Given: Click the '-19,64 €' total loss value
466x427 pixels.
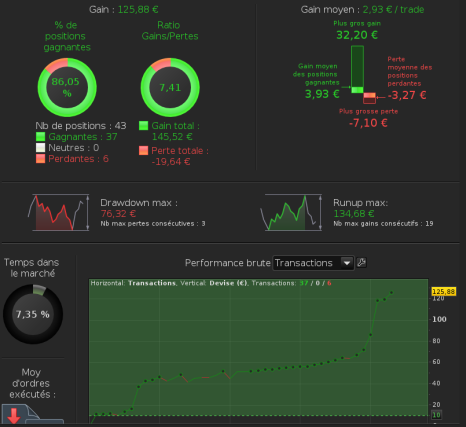Looking at the screenshot, I should click(171, 162).
